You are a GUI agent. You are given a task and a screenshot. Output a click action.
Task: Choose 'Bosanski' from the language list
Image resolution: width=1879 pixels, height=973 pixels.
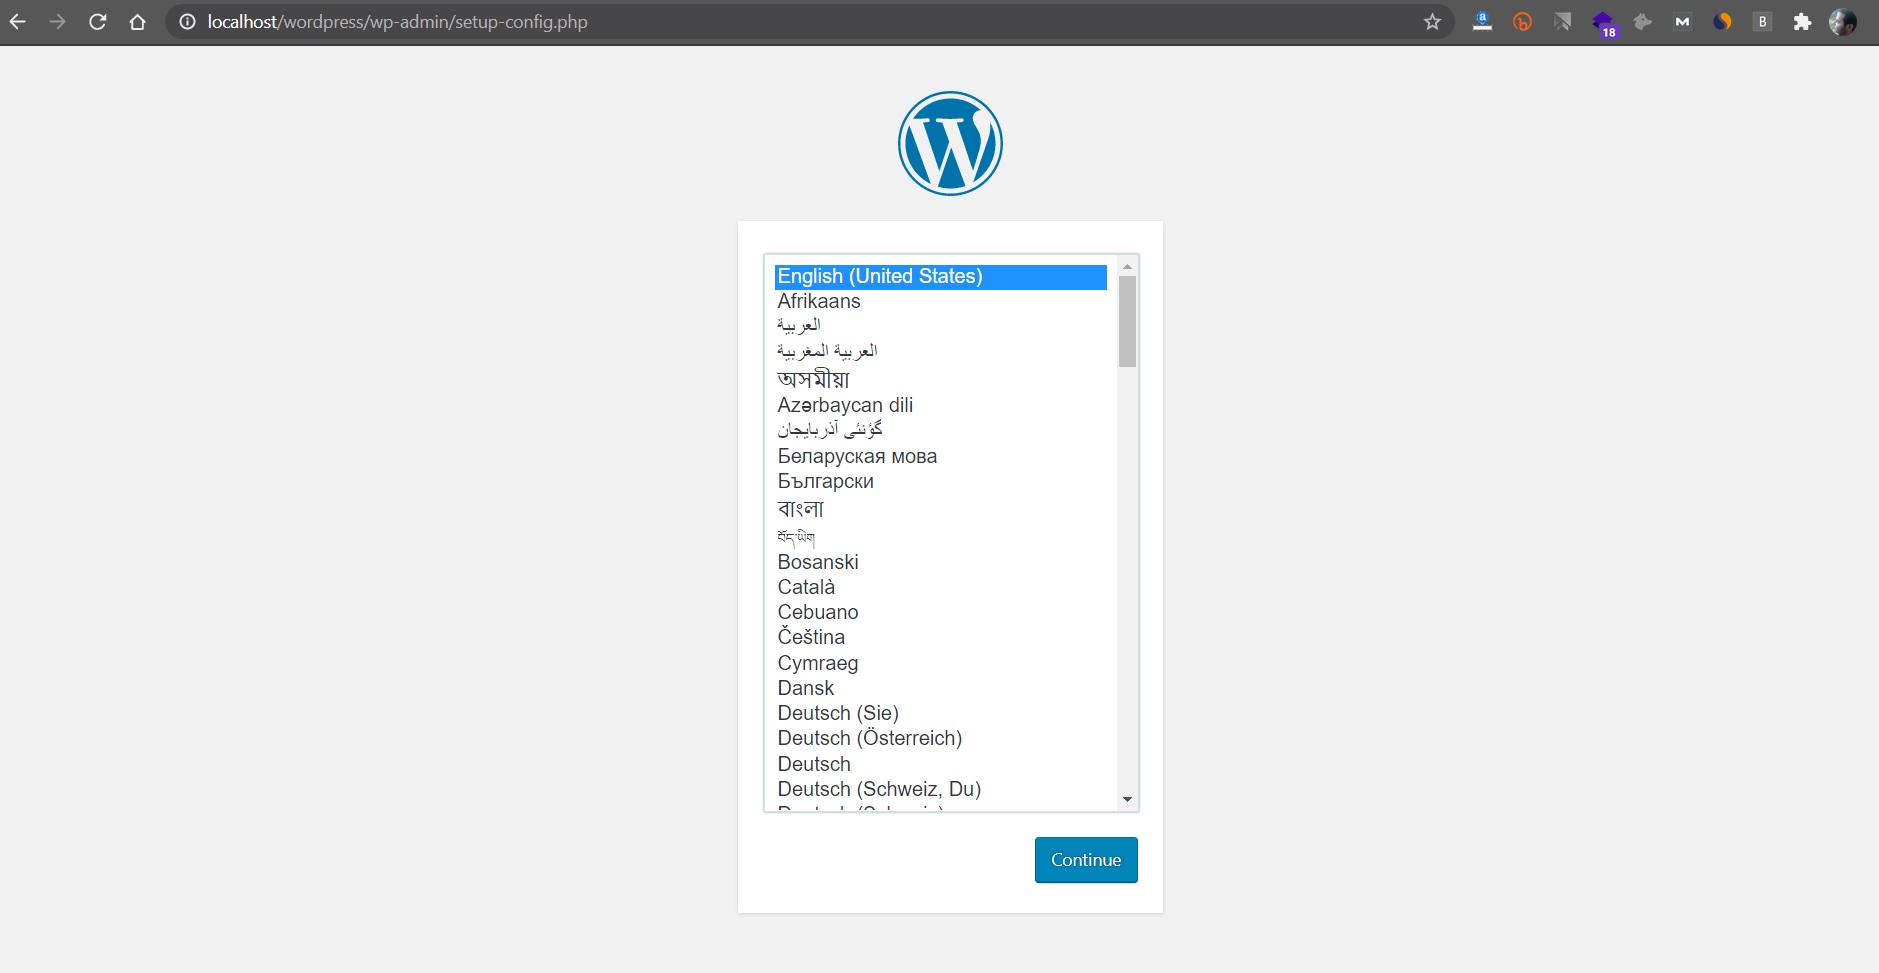(941, 563)
